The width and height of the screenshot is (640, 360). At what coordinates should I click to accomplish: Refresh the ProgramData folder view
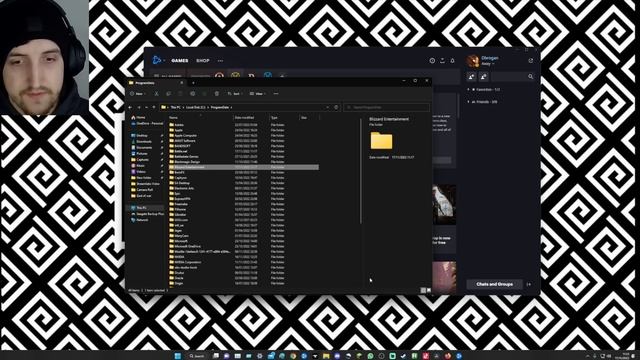[x=336, y=107]
